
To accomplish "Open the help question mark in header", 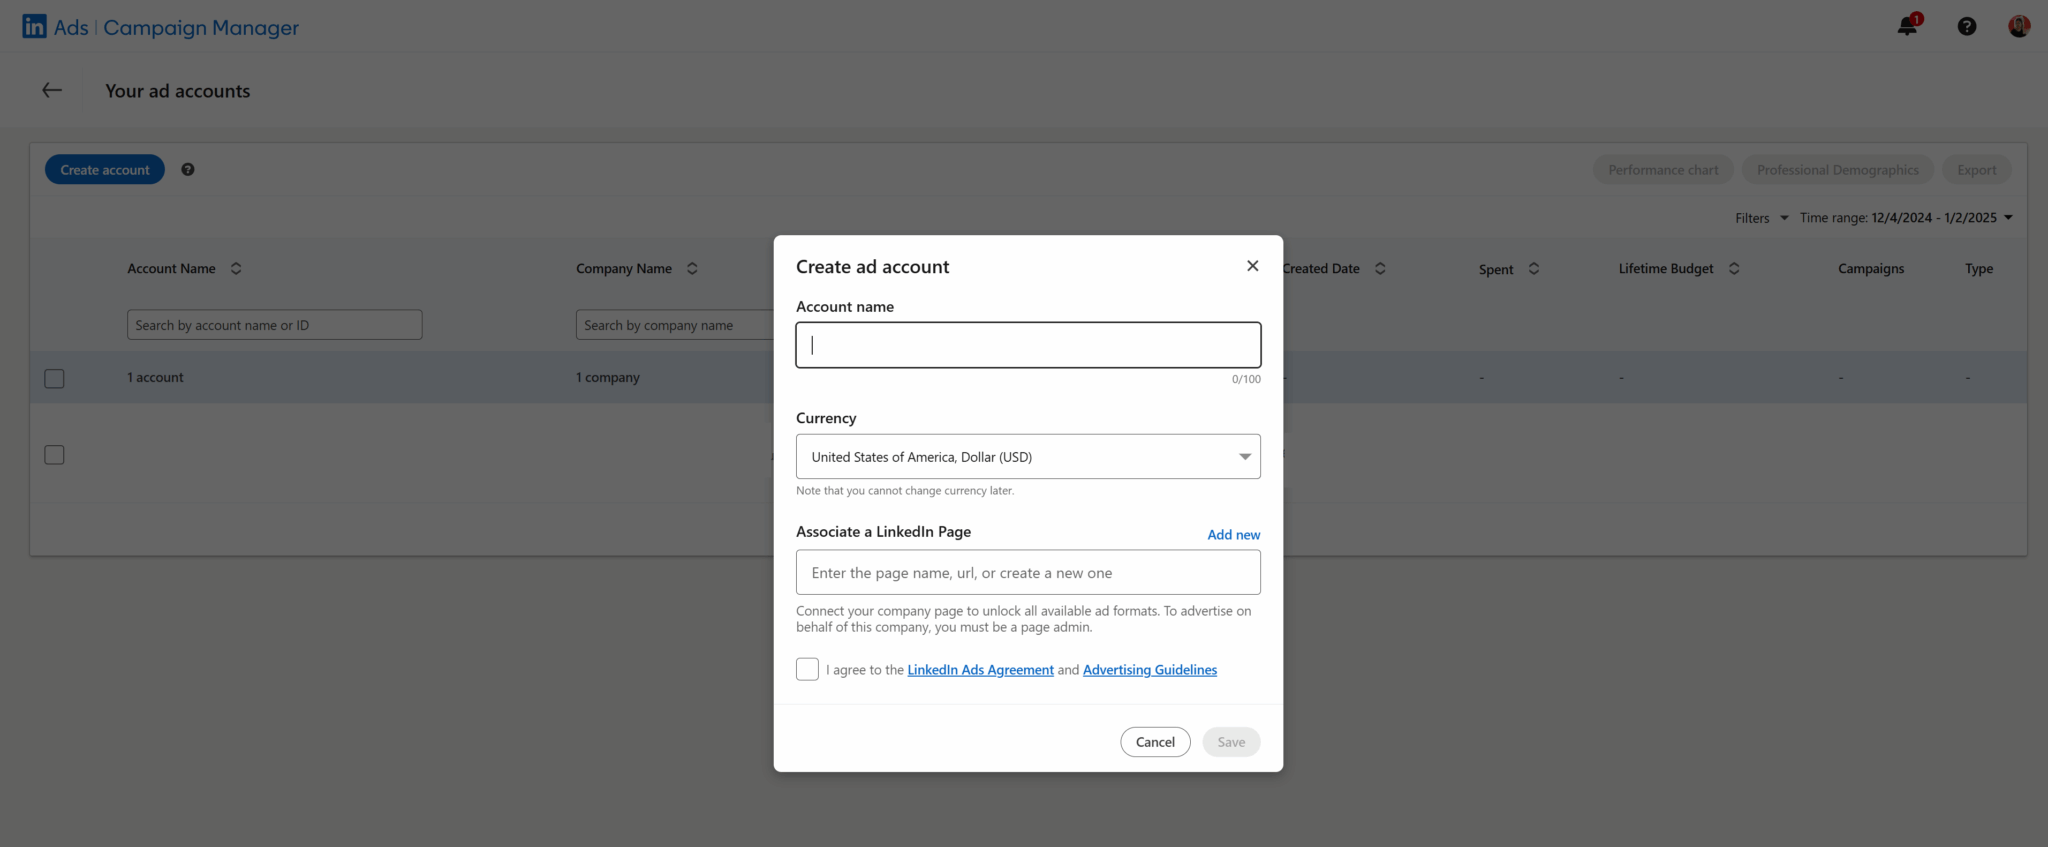I will tap(1966, 27).
